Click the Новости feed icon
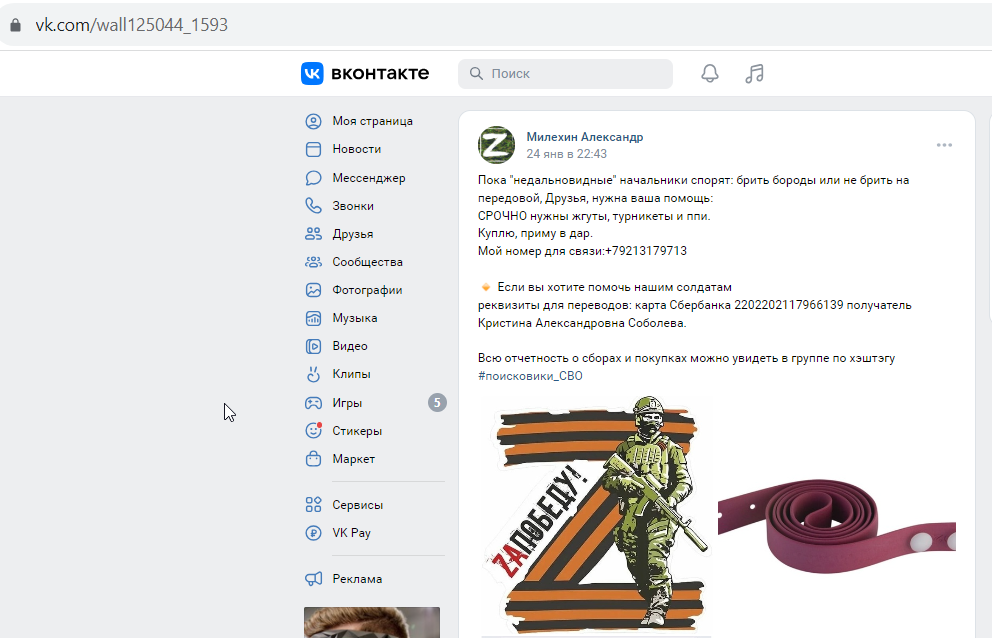This screenshot has width=992, height=638. pyautogui.click(x=313, y=149)
